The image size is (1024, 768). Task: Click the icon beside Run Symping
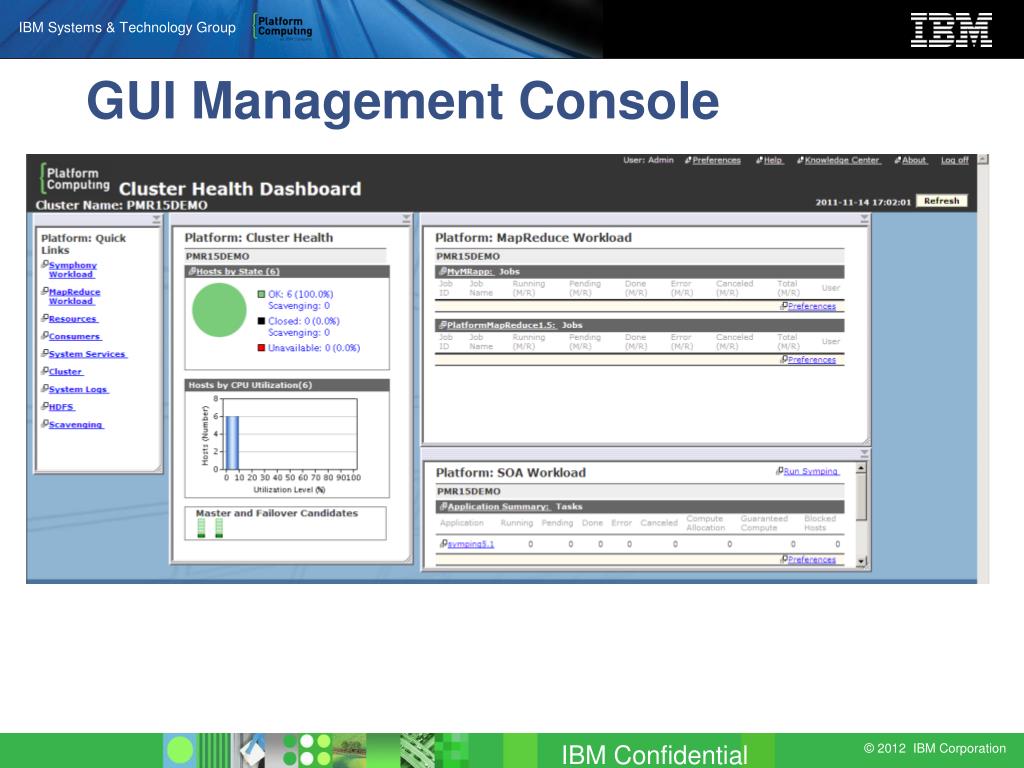coord(780,471)
